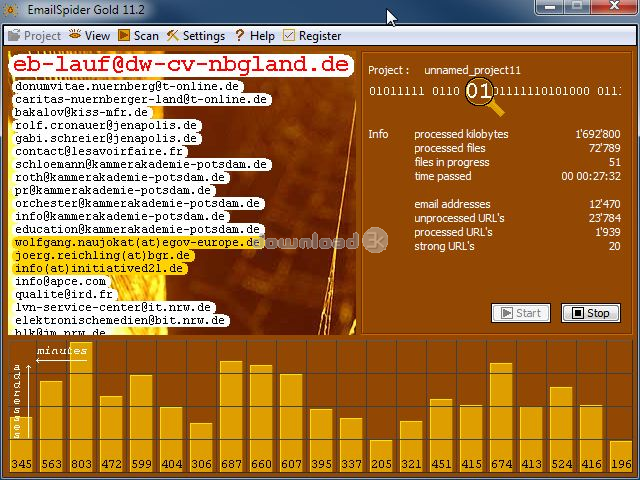Select donumvitae.nuernberg@t-online.de in the list

click(x=127, y=87)
